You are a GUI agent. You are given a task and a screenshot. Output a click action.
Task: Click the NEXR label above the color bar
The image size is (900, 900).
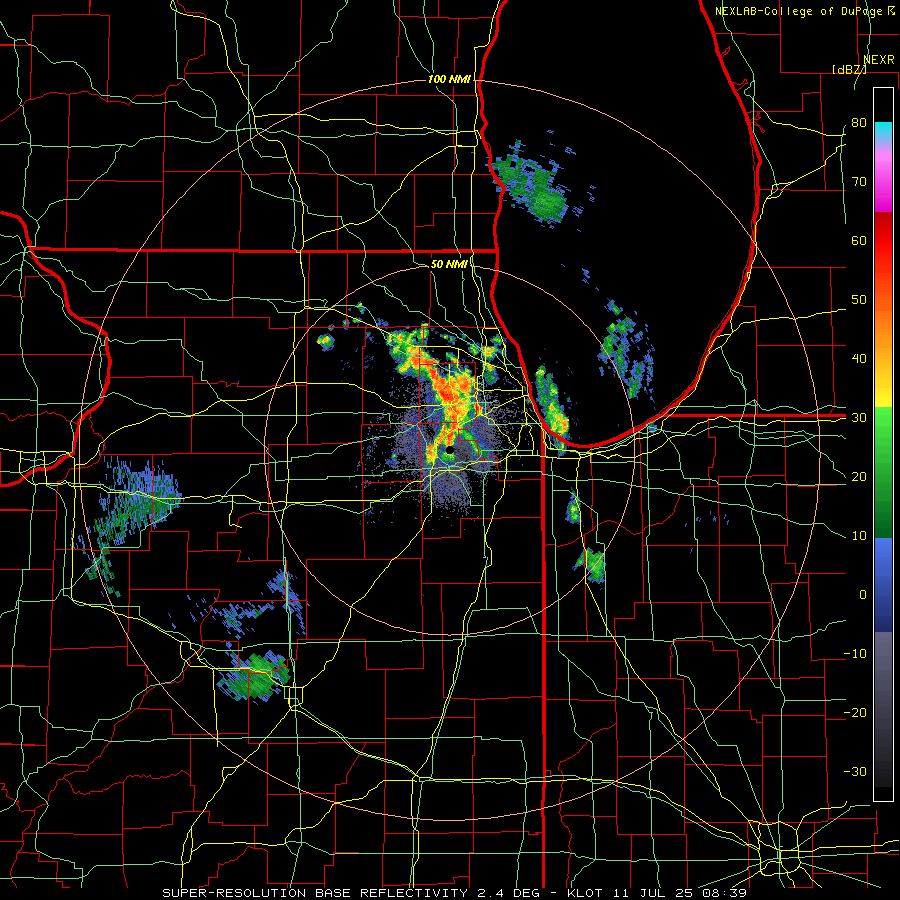click(x=879, y=60)
